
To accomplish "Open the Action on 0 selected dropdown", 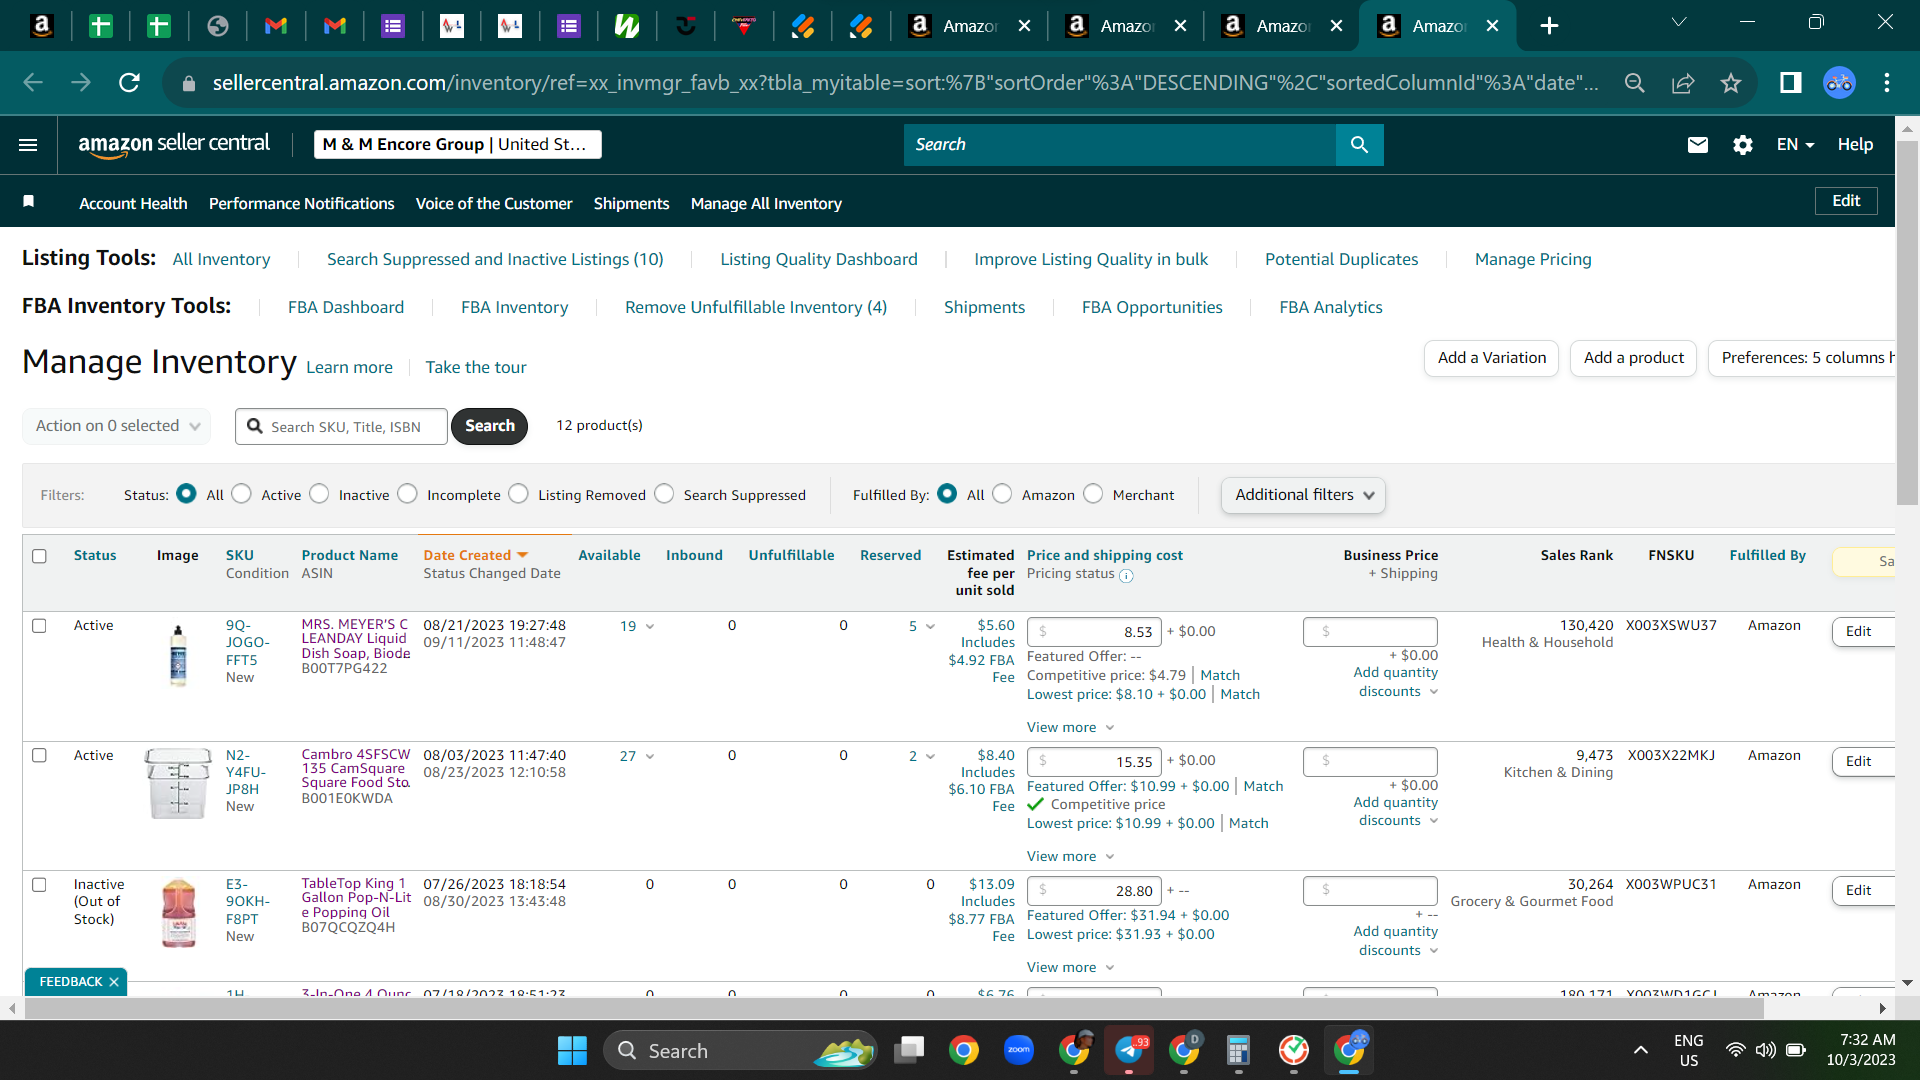I will click(x=117, y=426).
